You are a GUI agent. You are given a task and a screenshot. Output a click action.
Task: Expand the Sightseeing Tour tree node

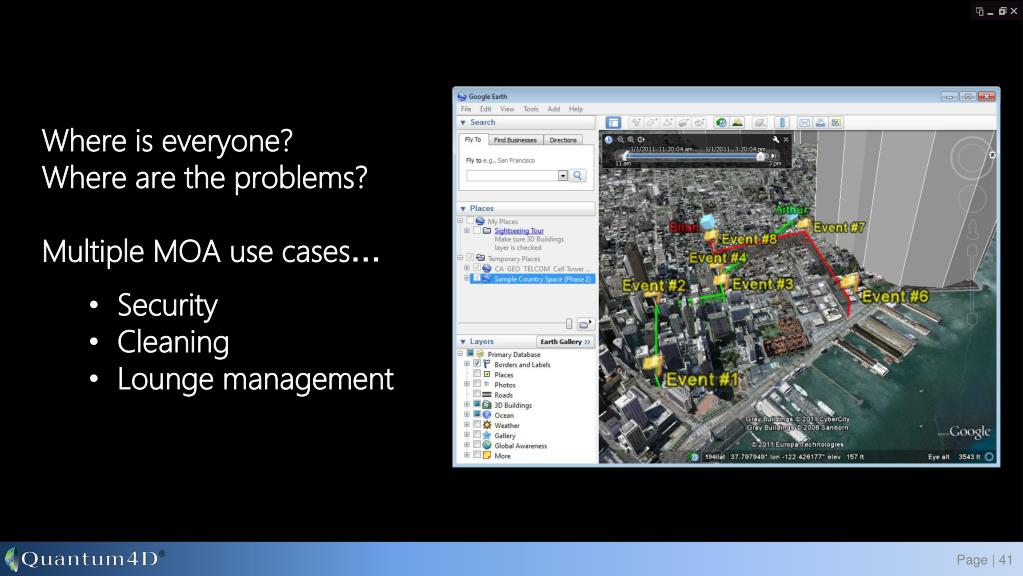point(466,230)
